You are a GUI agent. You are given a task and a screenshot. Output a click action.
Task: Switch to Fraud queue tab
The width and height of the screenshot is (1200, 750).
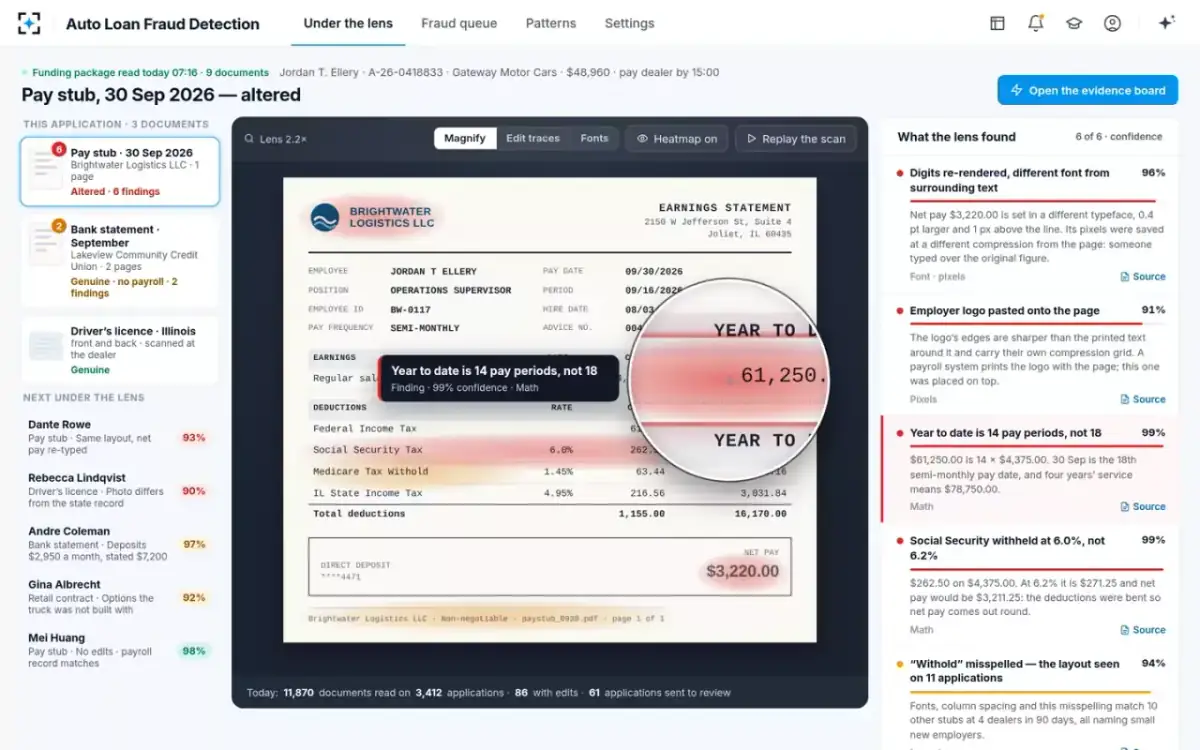(x=459, y=23)
